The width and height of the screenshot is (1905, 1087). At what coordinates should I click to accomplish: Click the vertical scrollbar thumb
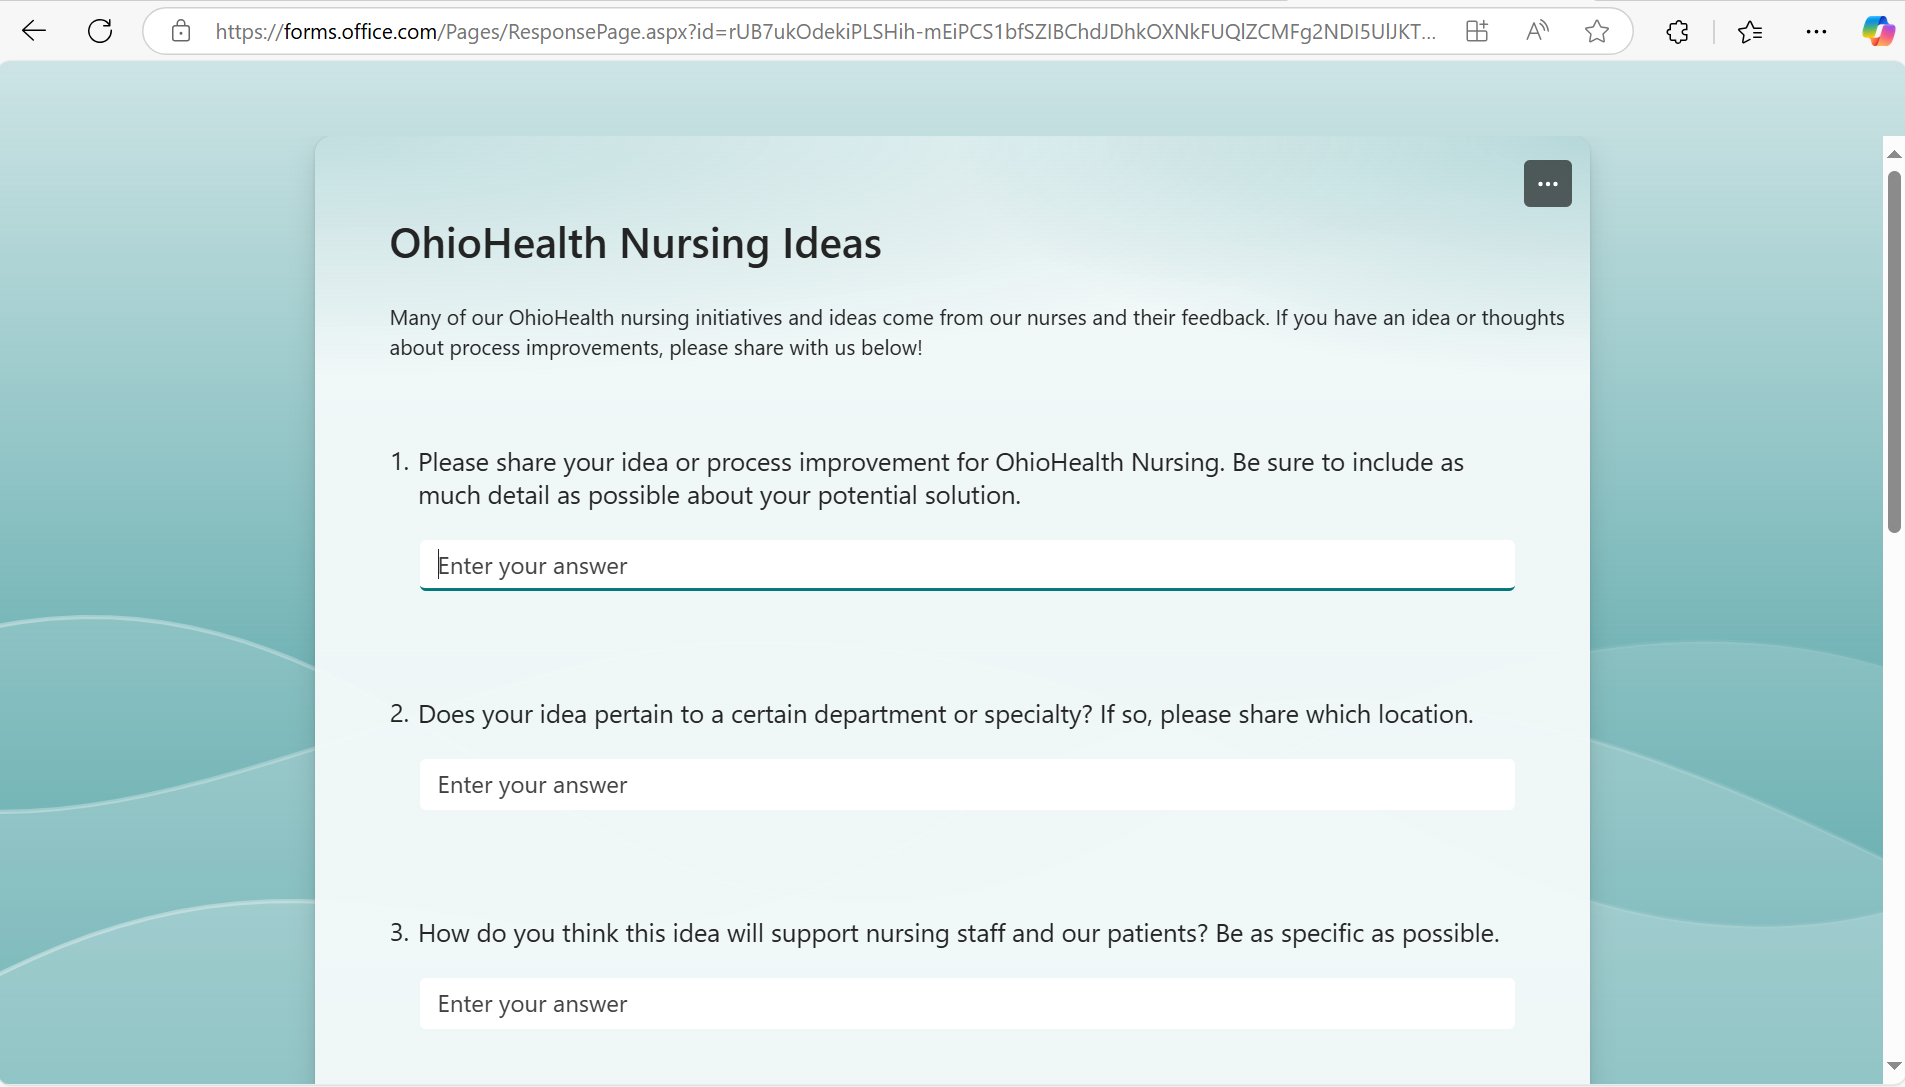1893,350
